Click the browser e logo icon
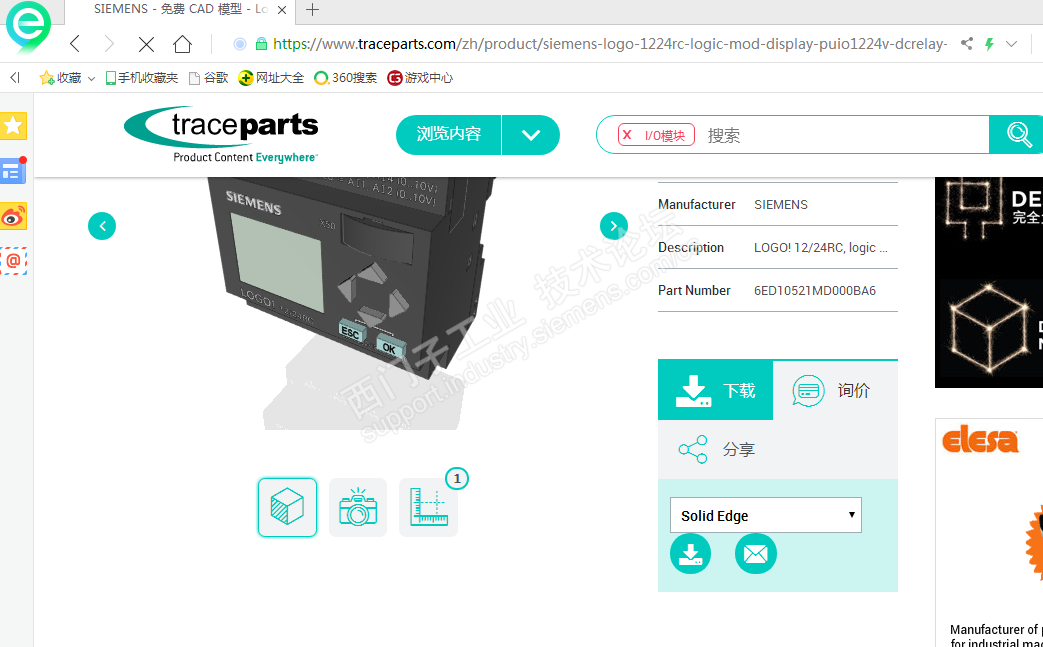The height and width of the screenshot is (647, 1043). (28, 27)
